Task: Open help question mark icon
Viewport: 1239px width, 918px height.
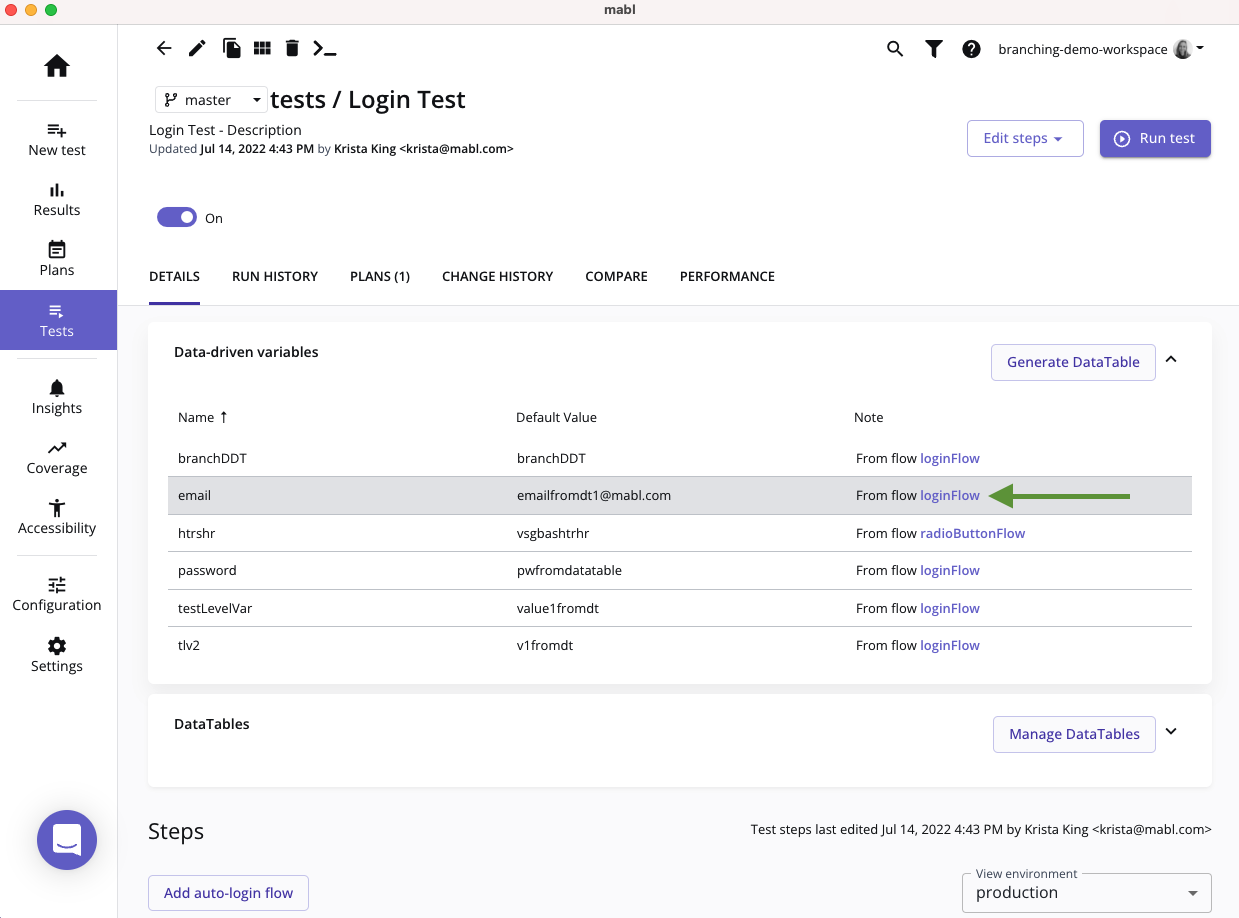Action: coord(971,49)
